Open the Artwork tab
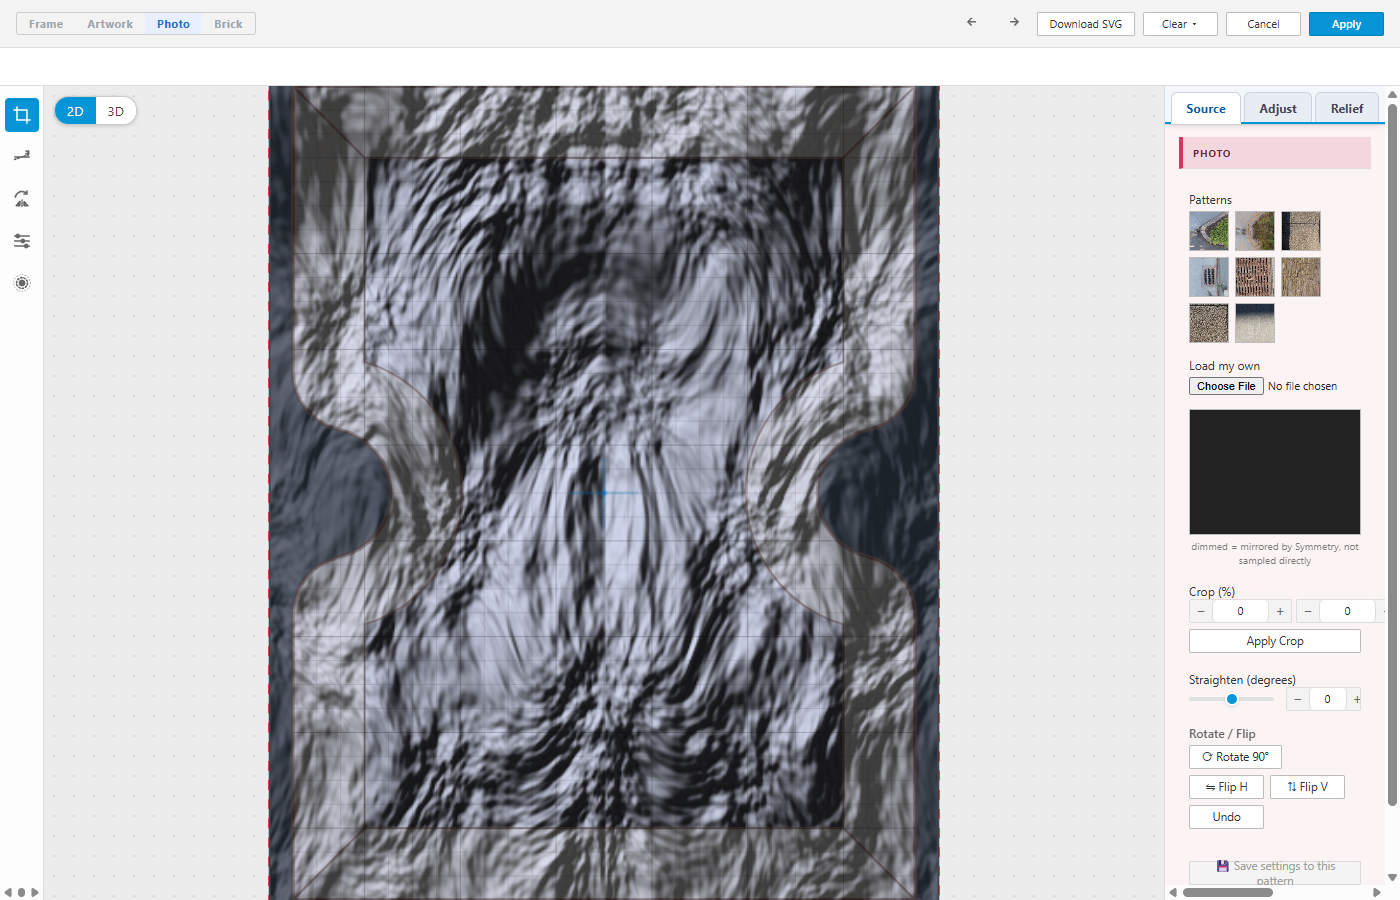The image size is (1400, 900). click(110, 24)
